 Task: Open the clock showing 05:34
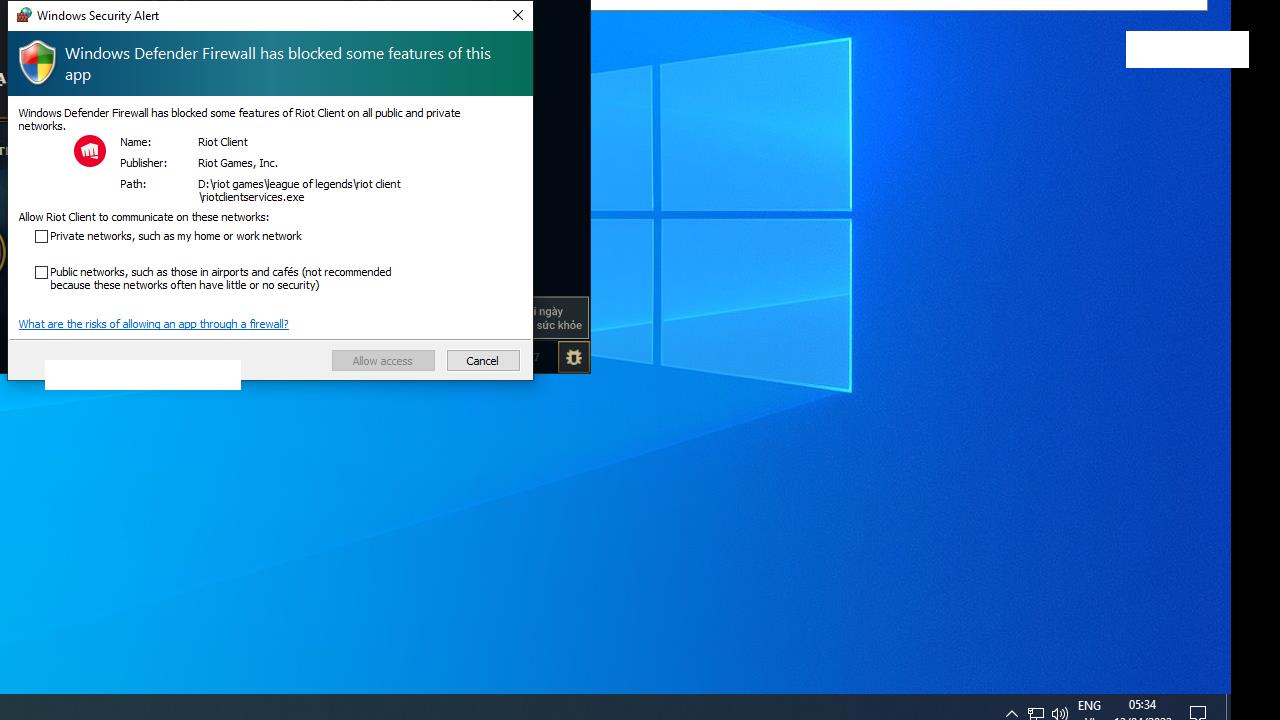1142,708
